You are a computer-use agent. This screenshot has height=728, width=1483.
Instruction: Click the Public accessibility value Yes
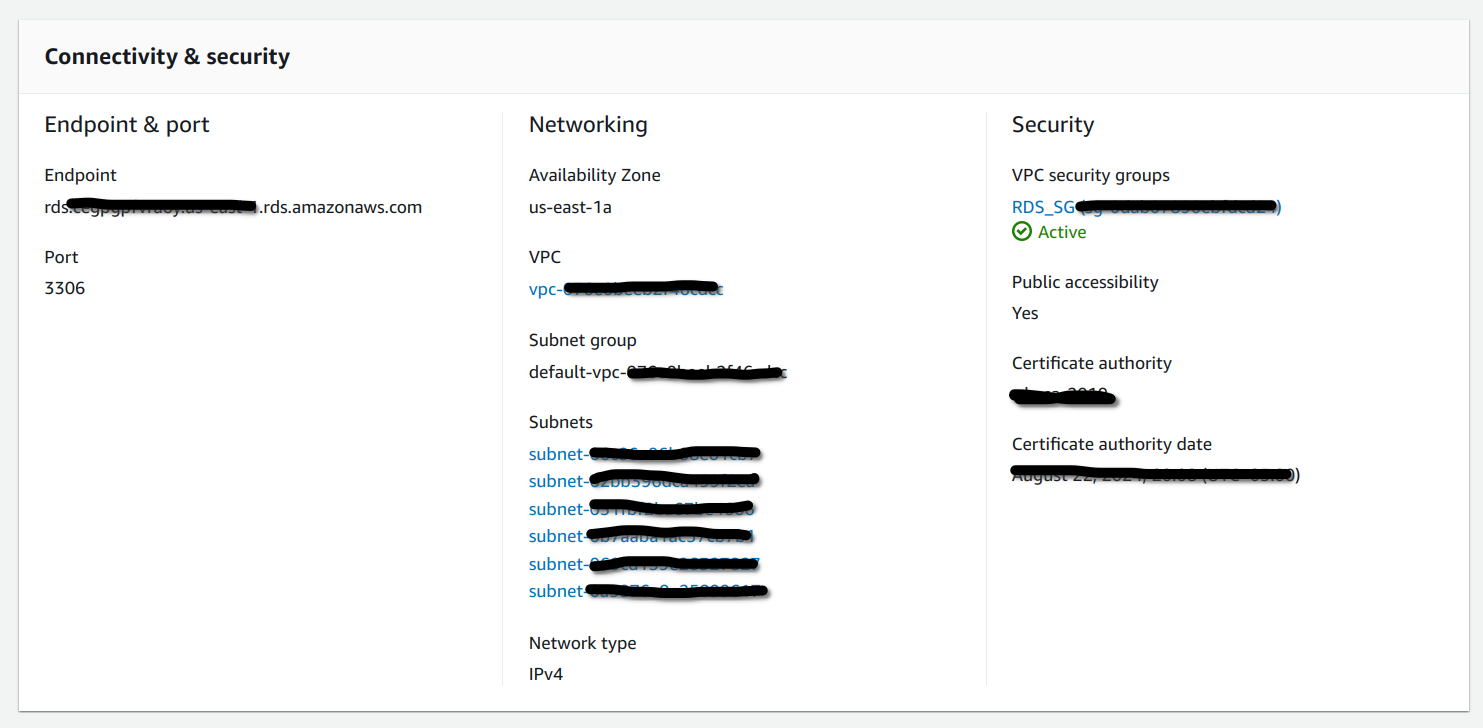point(1024,312)
